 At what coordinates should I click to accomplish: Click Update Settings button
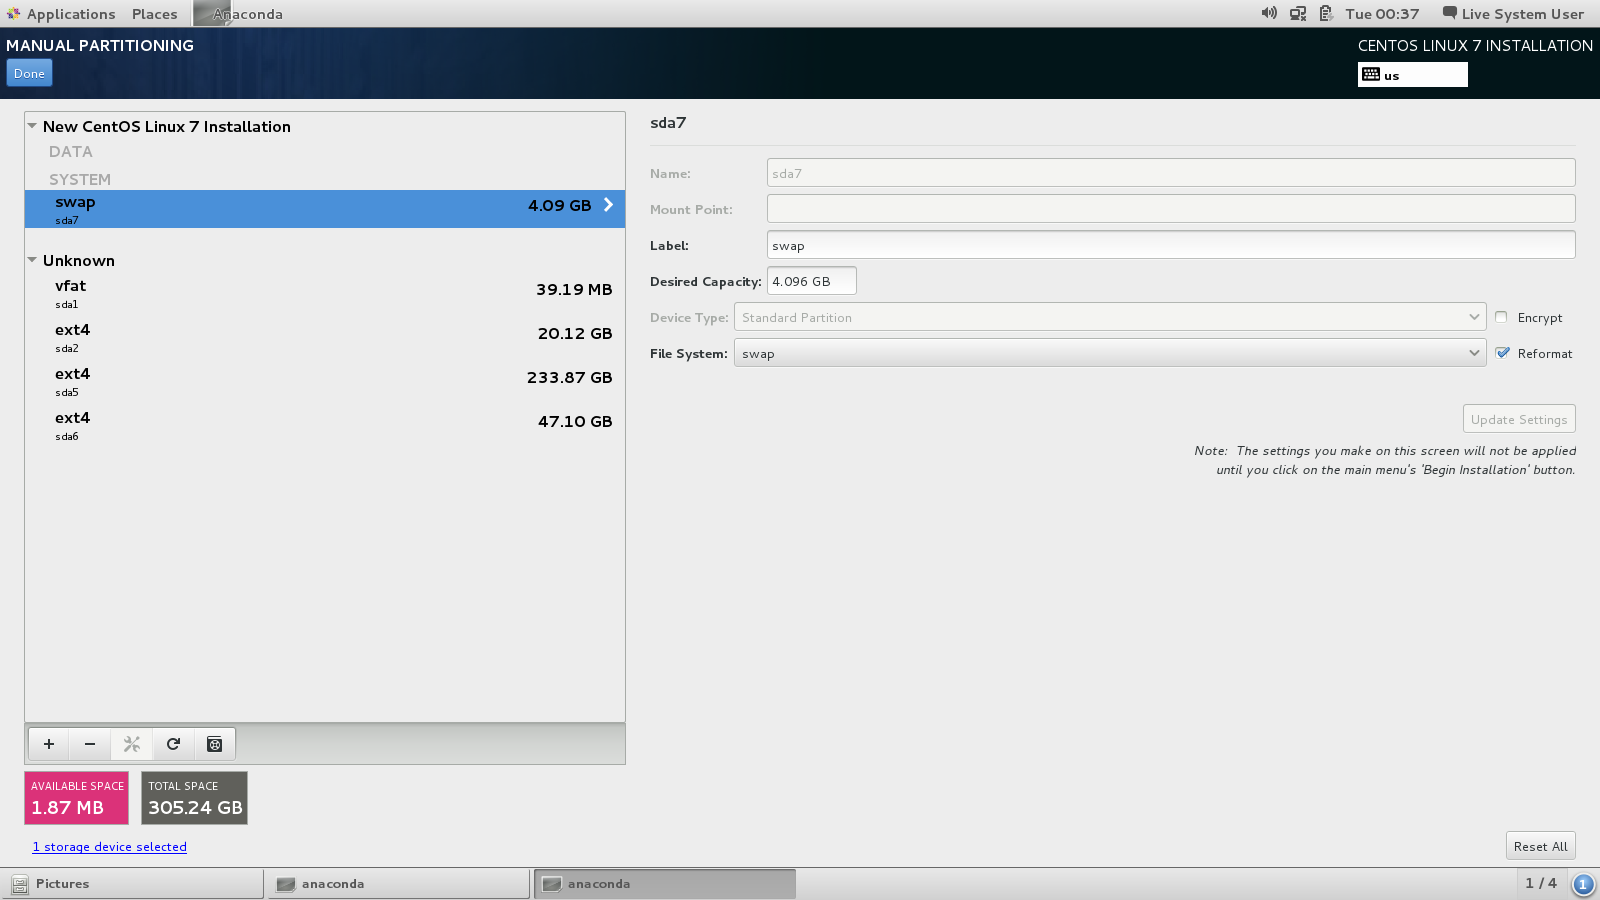tap(1519, 419)
